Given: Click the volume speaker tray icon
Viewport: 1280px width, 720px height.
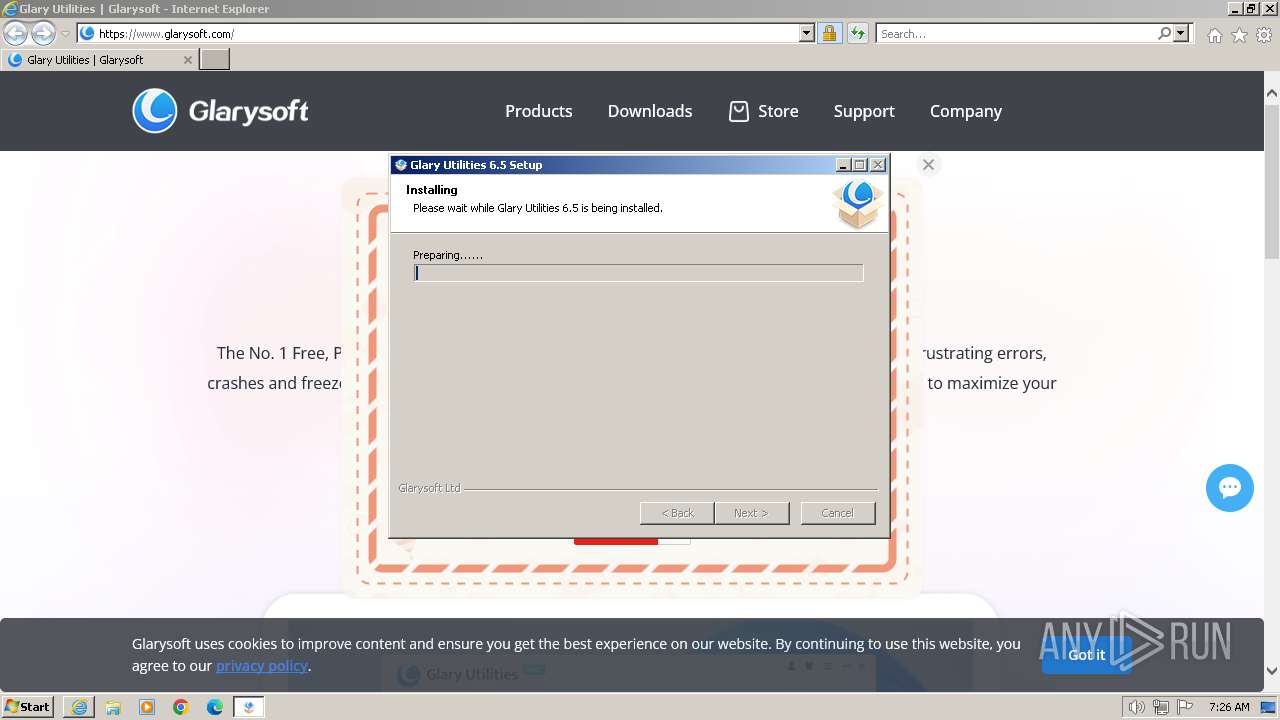Looking at the screenshot, I should point(1136,707).
